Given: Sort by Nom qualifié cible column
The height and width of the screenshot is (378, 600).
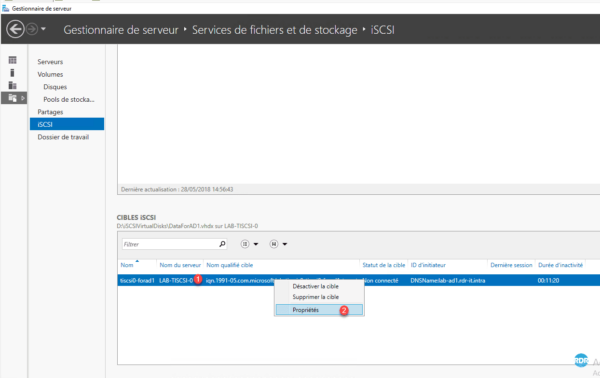Looking at the screenshot, I should tap(230, 265).
